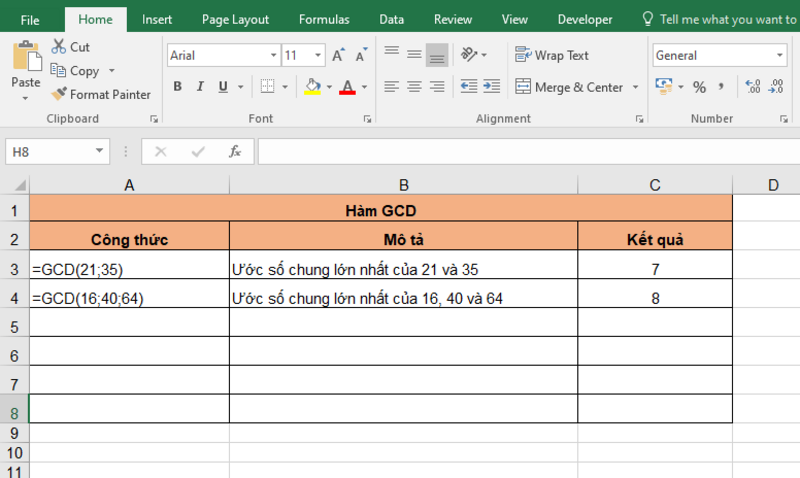
Task: Select cell with =GCD(16;40;64)
Action: tap(130, 293)
